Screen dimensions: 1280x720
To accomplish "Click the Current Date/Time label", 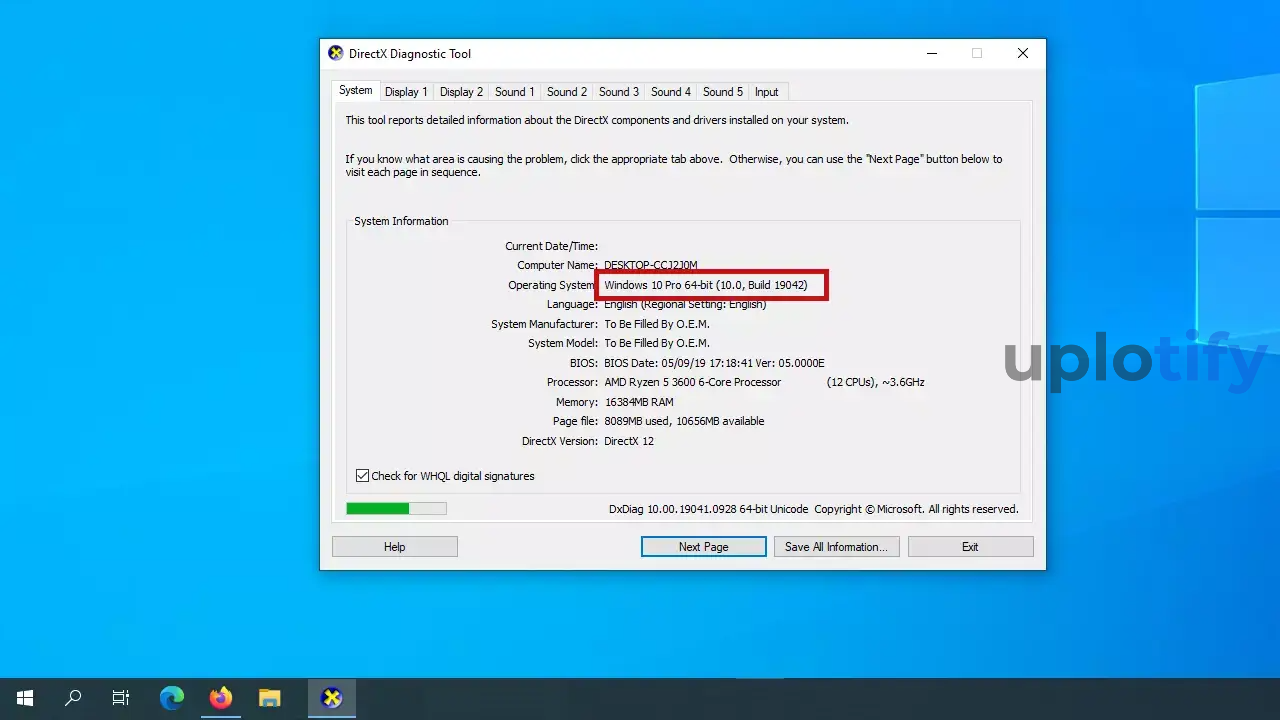I will (552, 246).
